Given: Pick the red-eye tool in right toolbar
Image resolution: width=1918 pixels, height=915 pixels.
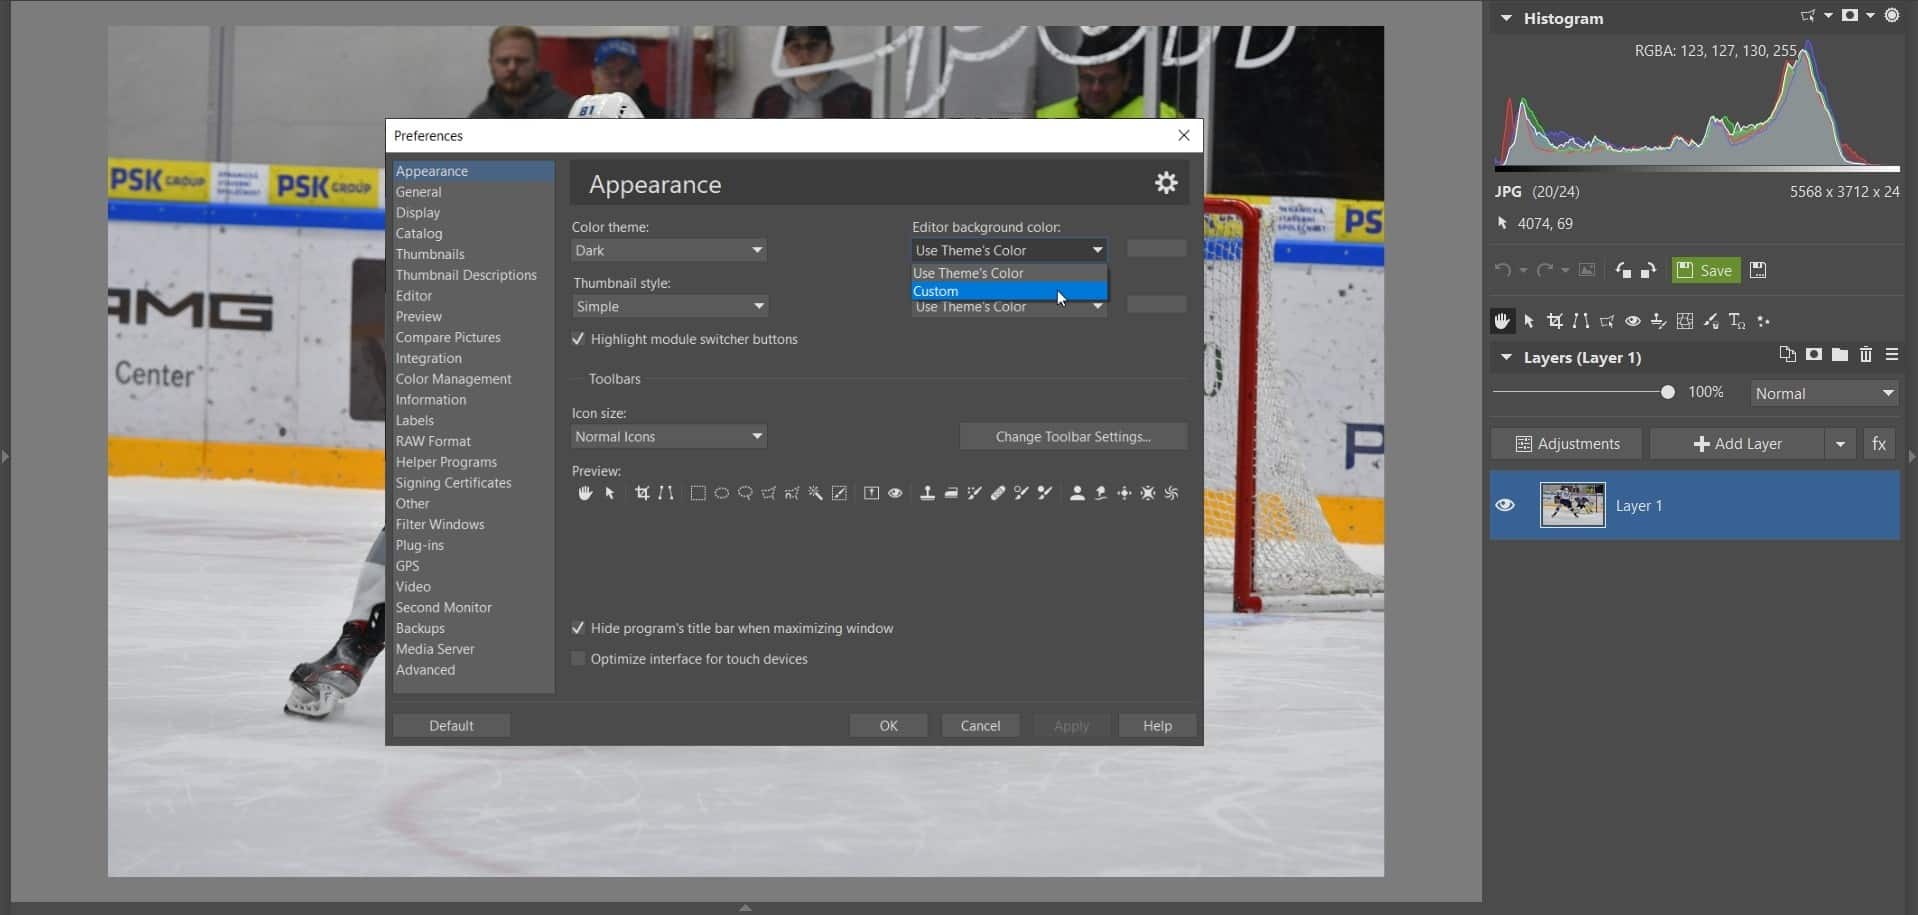Looking at the screenshot, I should click(1633, 321).
